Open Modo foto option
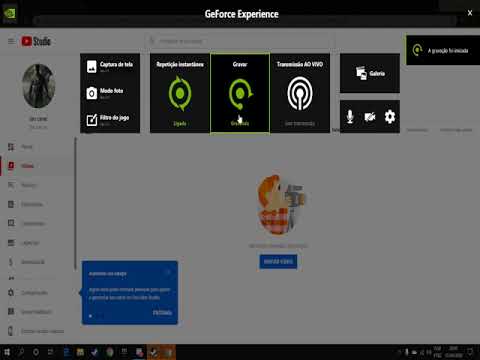 105,93
